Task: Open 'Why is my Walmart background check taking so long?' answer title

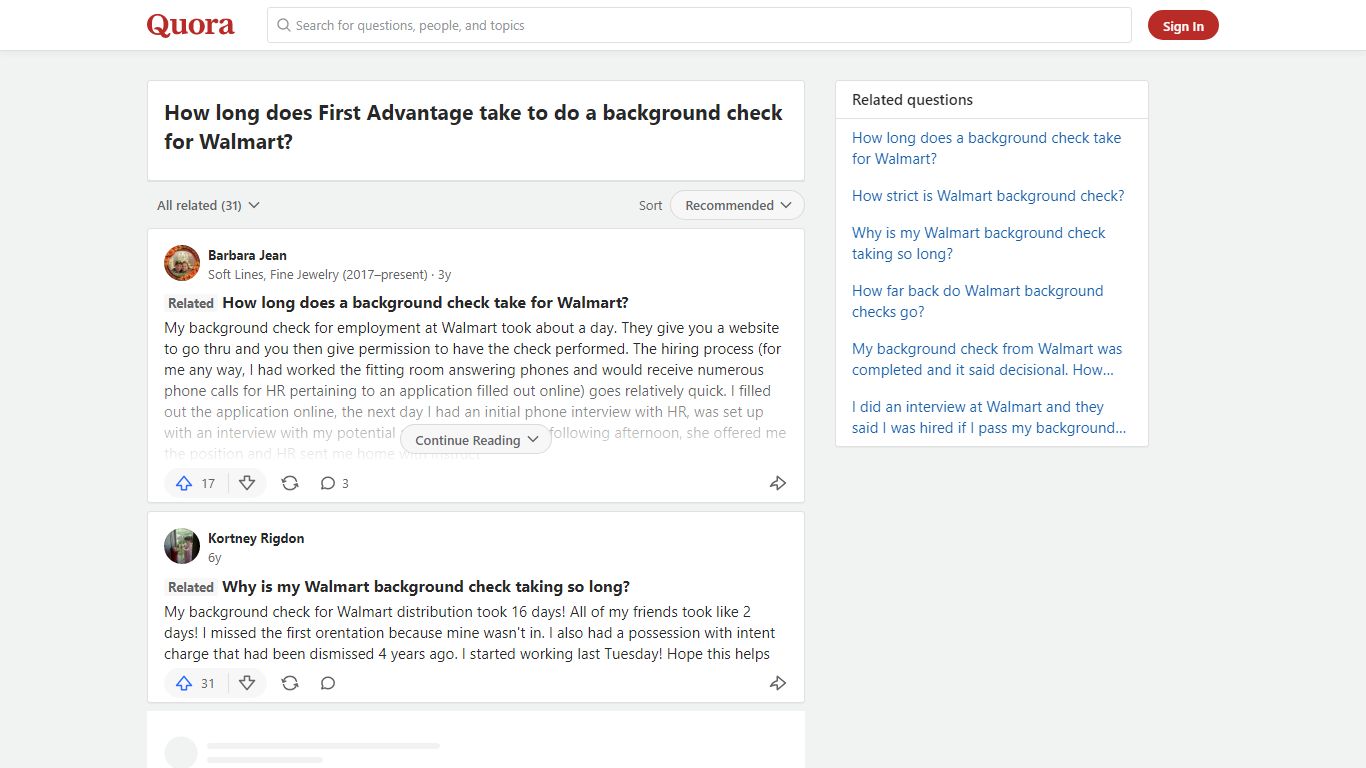Action: coord(426,587)
